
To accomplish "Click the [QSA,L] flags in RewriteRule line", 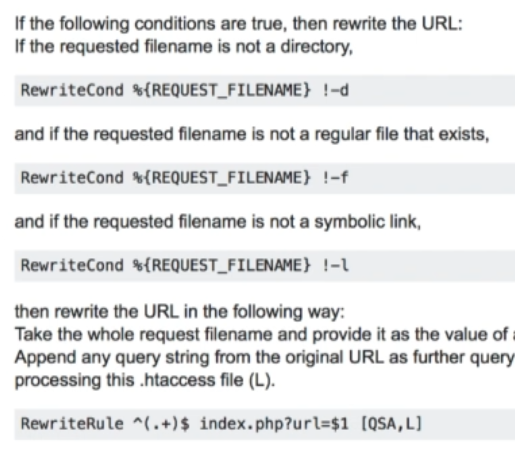I will tap(392, 424).
